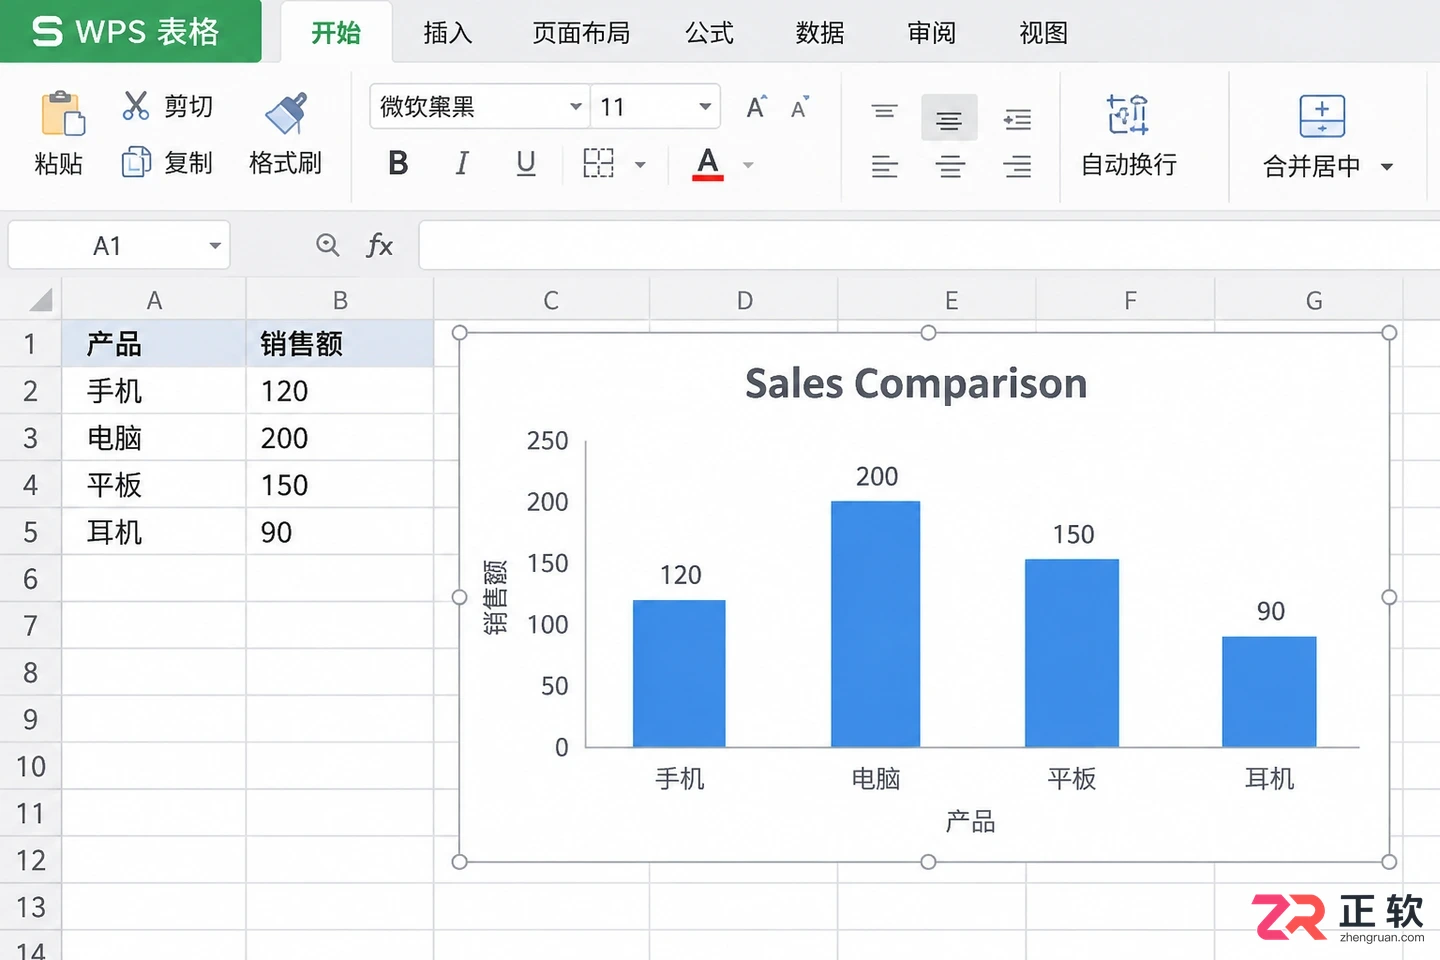
Task: Cut the selection with the scissors icon
Action: (136, 105)
